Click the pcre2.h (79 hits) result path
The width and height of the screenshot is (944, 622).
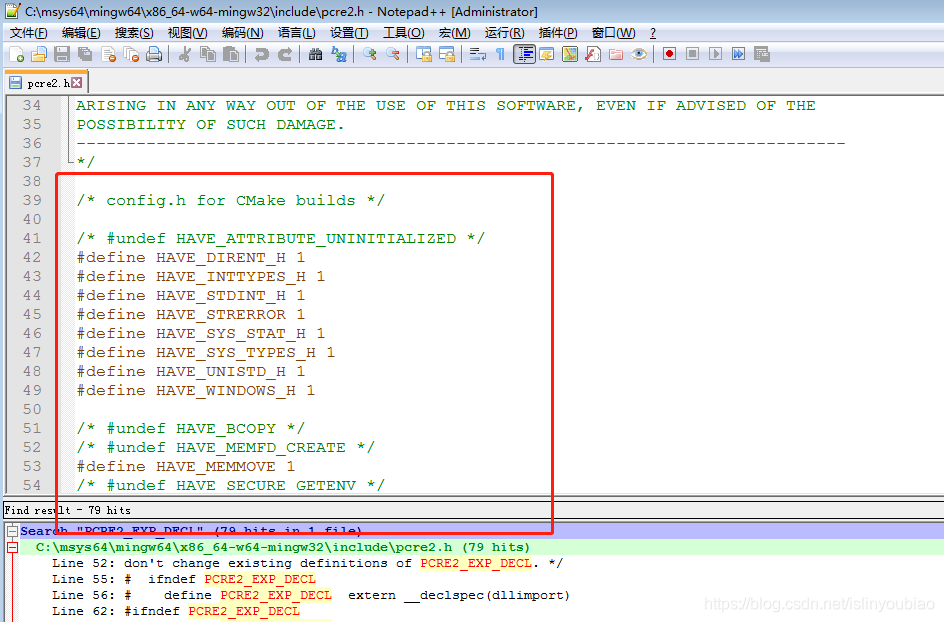282,547
